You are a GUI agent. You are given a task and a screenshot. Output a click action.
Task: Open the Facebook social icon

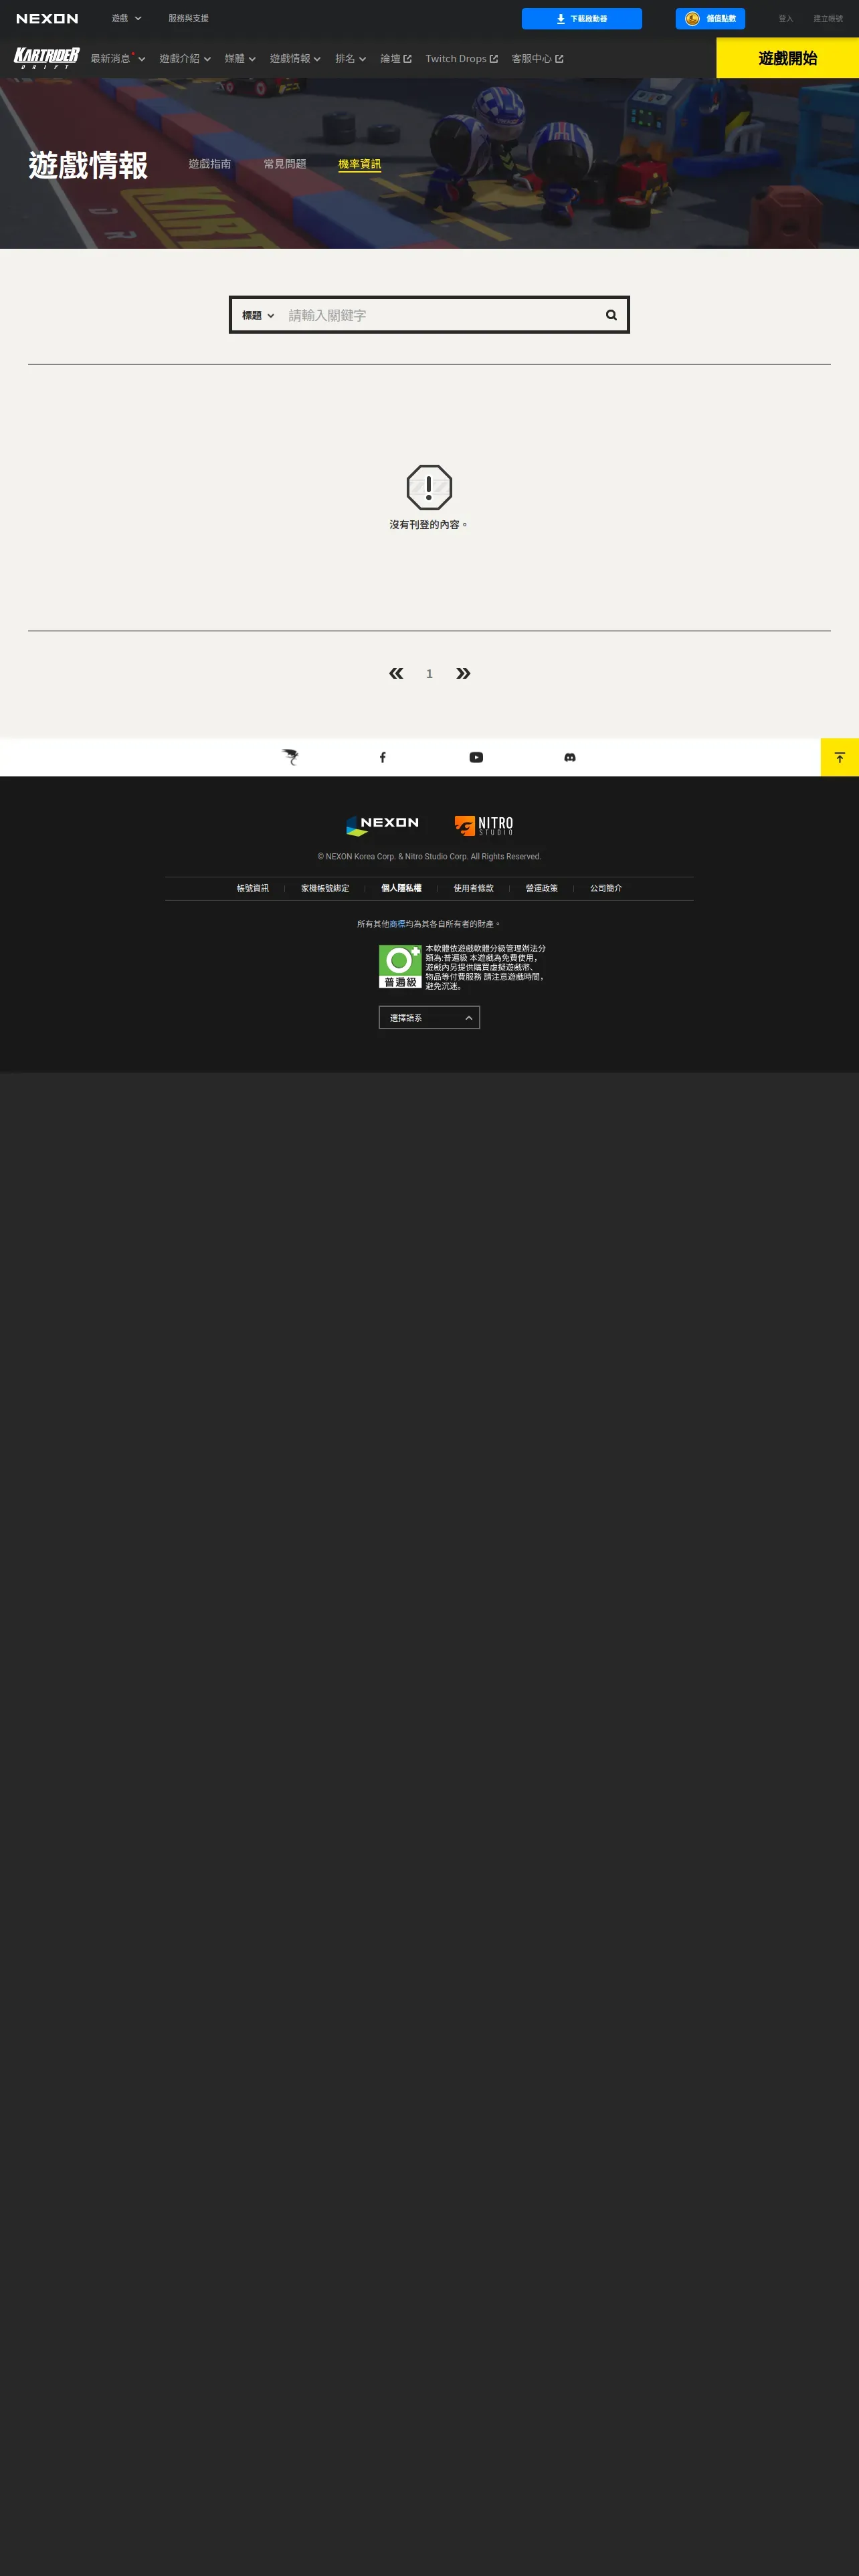pos(382,757)
